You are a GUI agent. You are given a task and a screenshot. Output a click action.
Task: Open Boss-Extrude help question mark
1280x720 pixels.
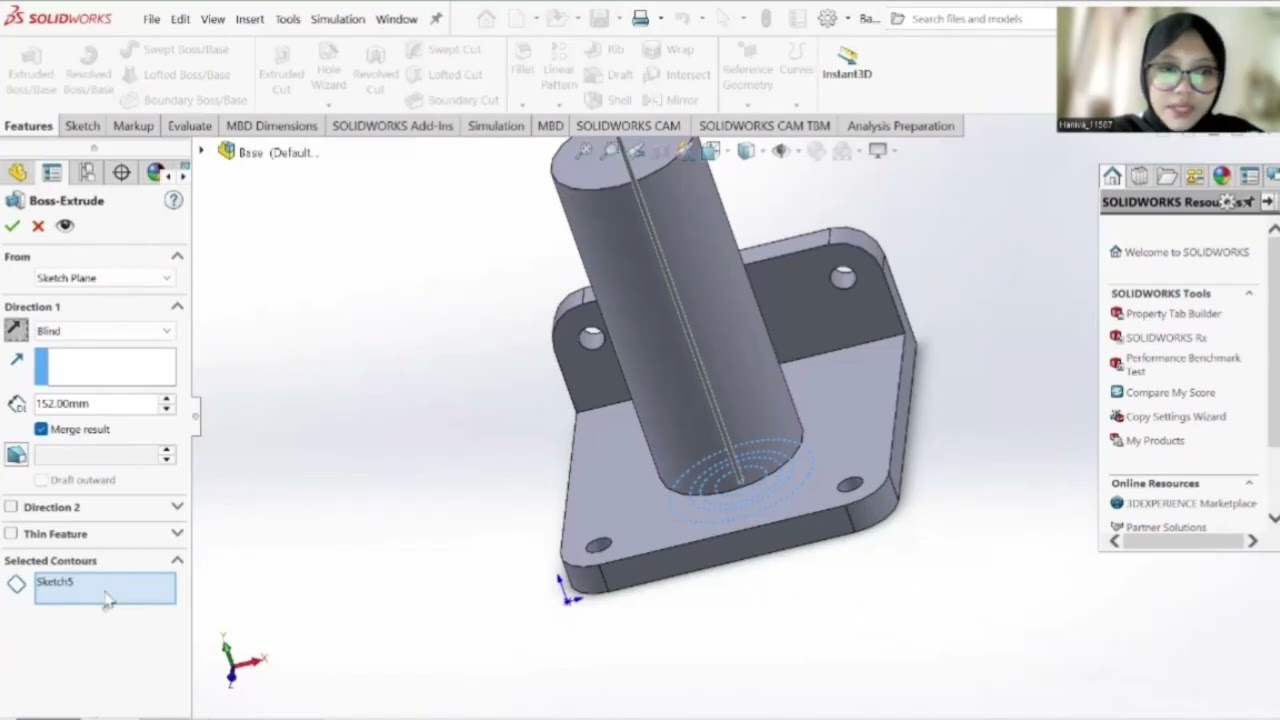174,201
